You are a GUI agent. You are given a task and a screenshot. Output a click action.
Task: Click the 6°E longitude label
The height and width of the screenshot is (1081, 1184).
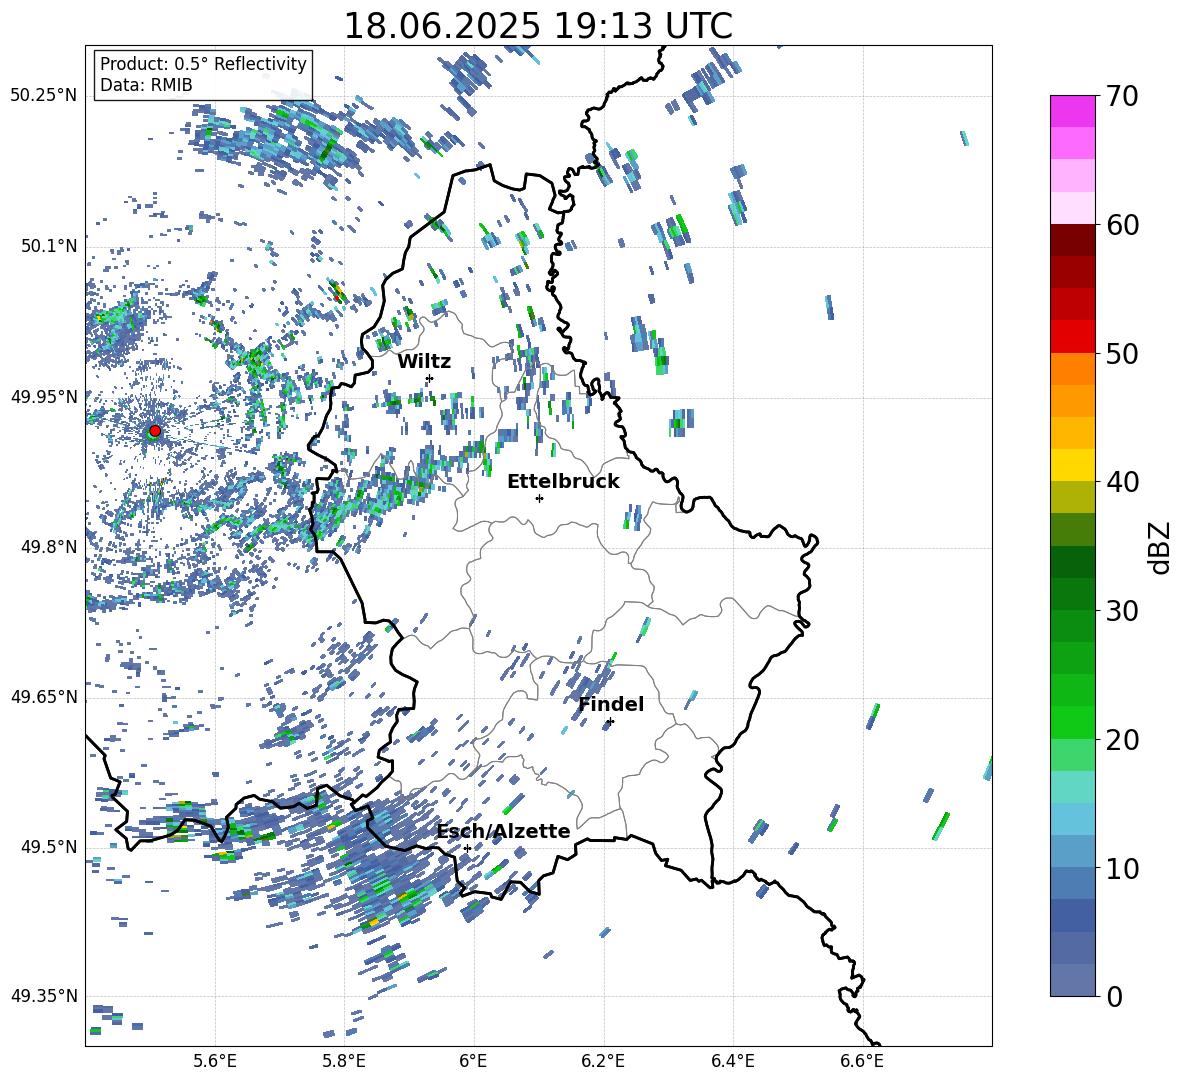(x=473, y=1061)
